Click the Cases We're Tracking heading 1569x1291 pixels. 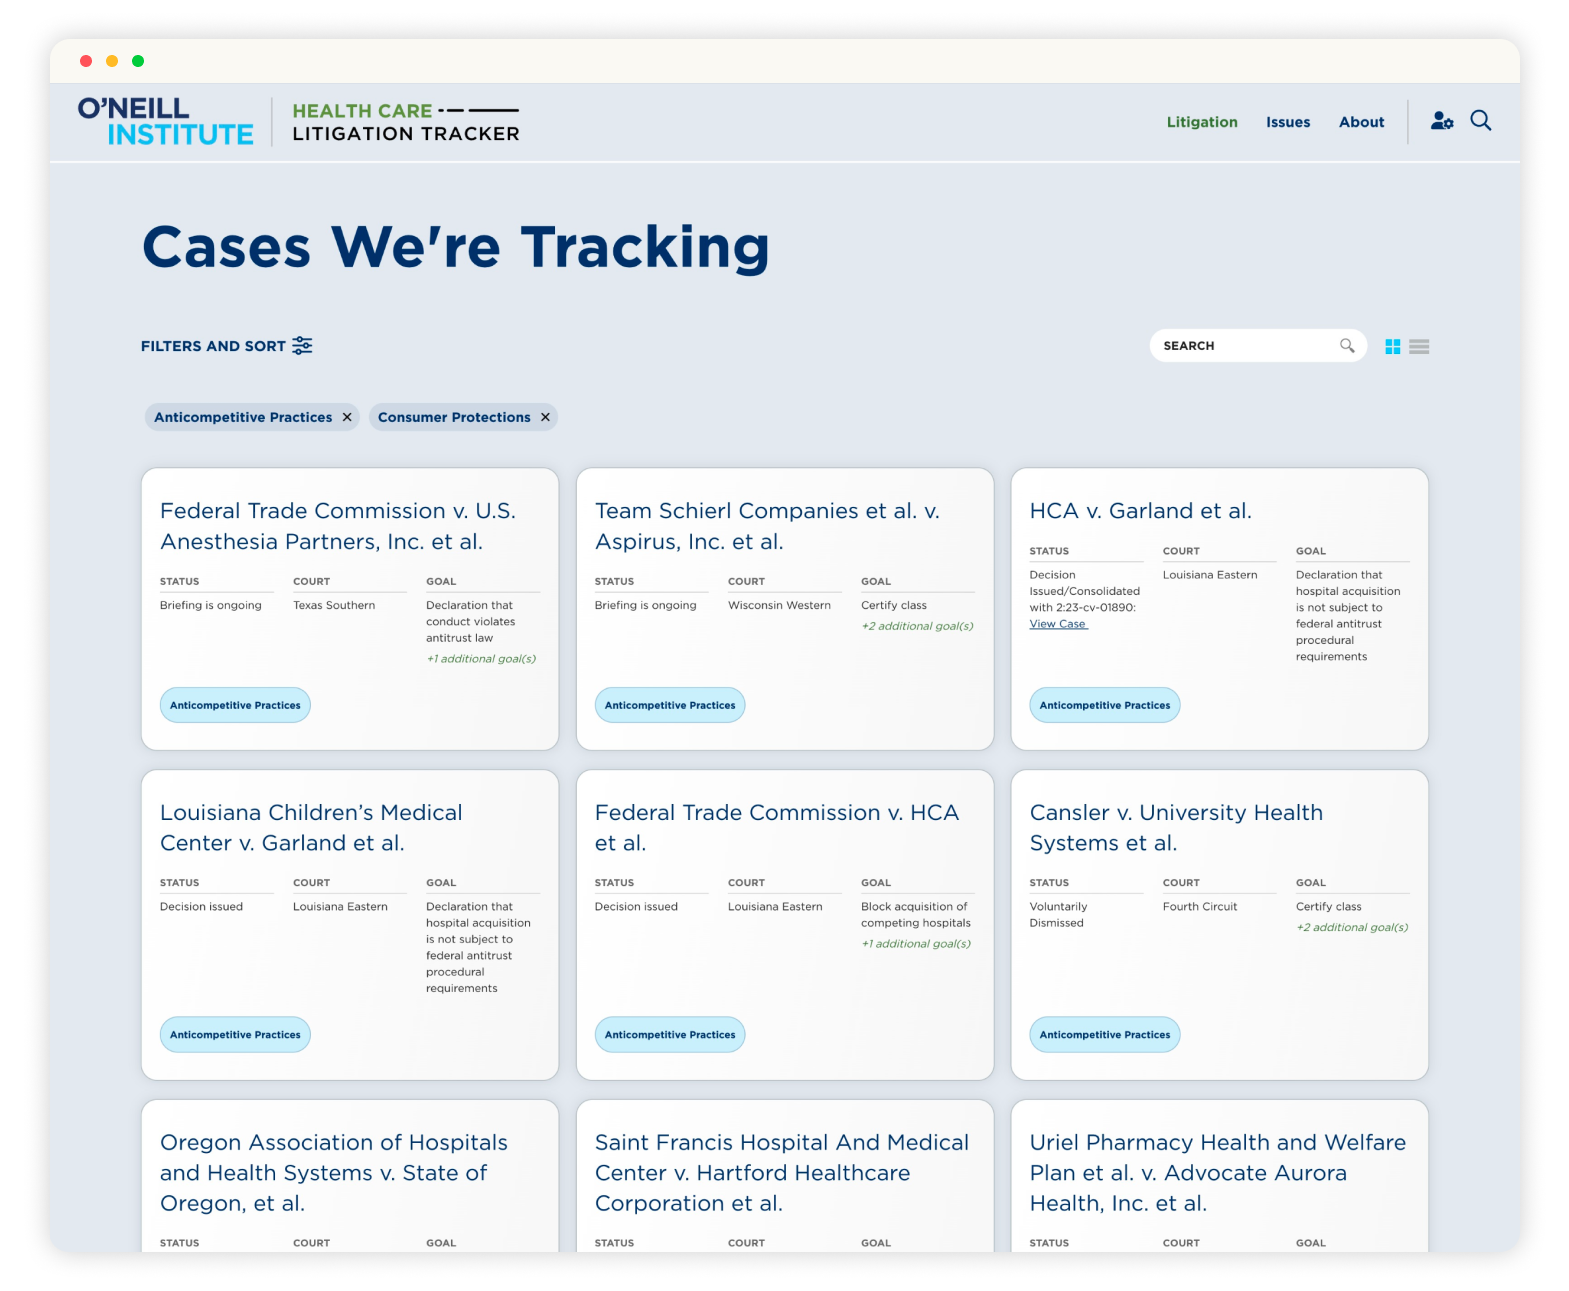456,247
